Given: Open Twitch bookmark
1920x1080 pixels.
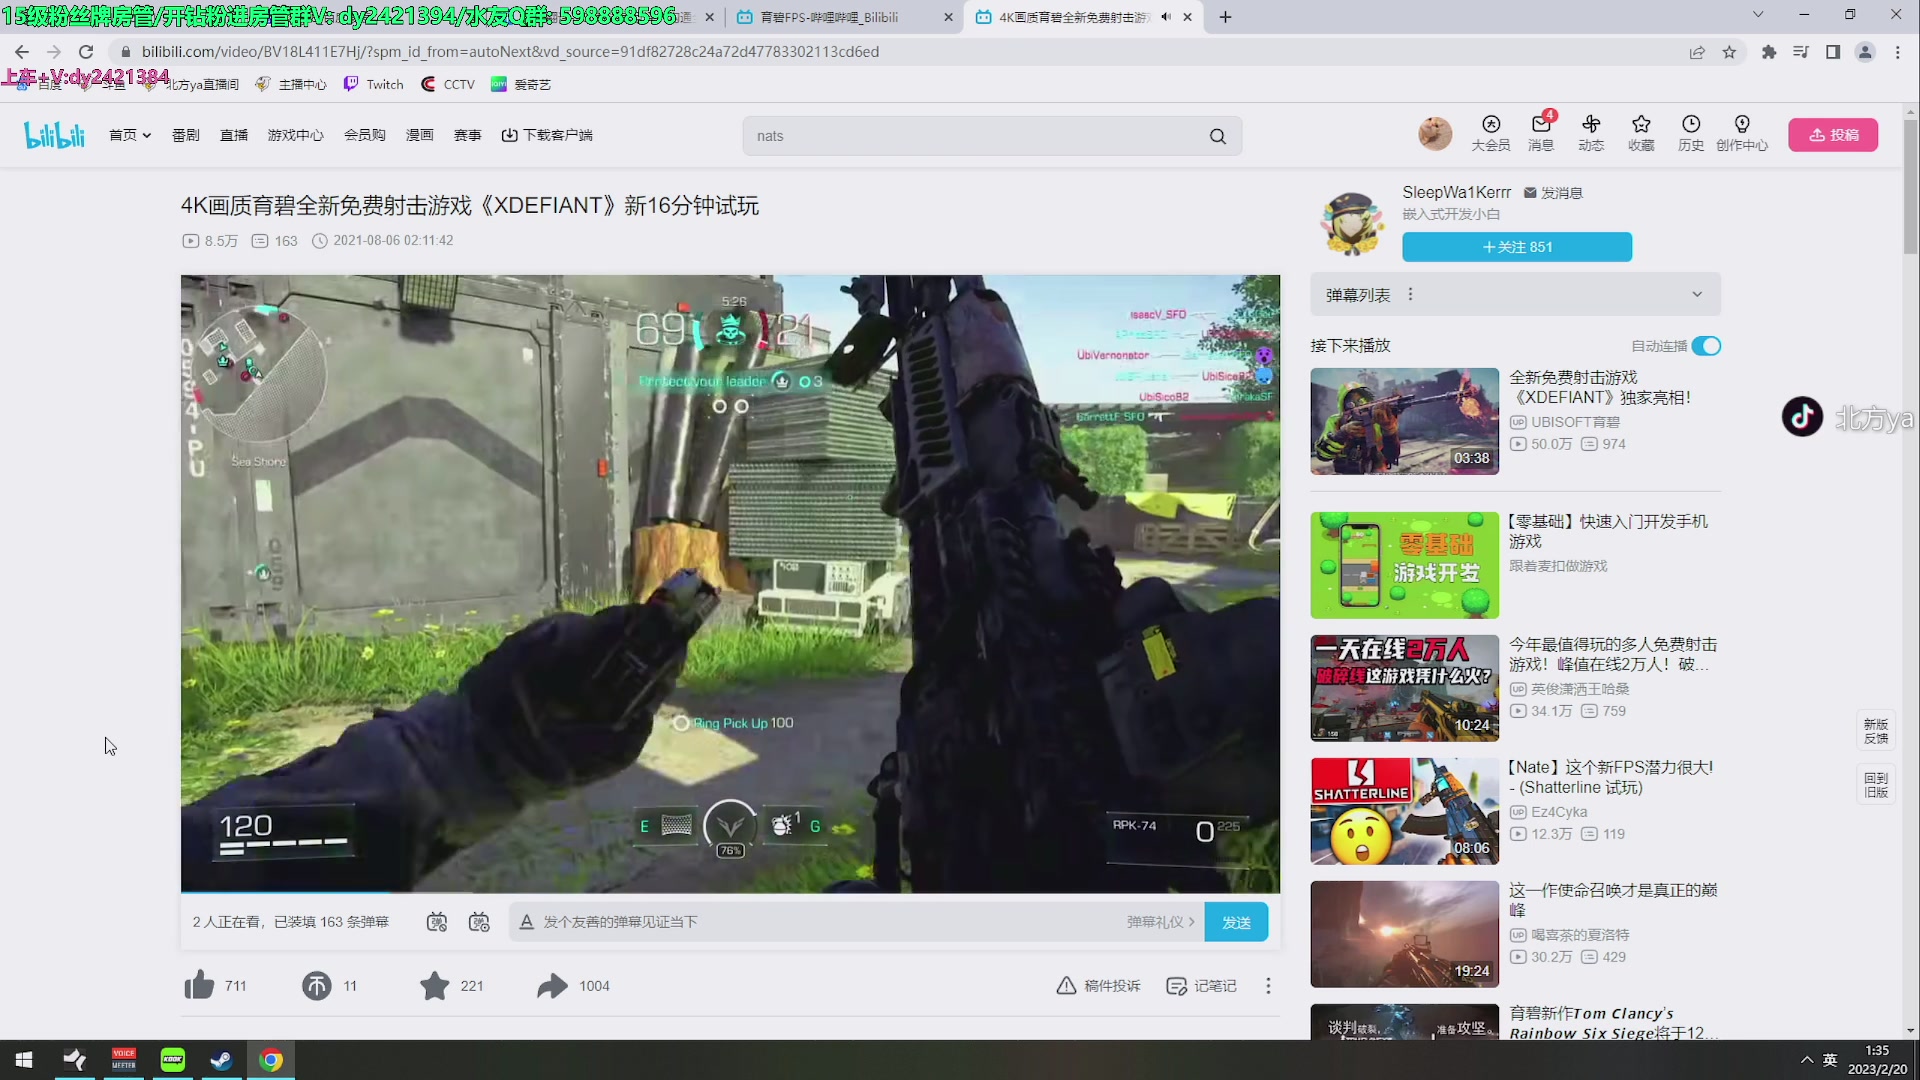Looking at the screenshot, I should 374,84.
